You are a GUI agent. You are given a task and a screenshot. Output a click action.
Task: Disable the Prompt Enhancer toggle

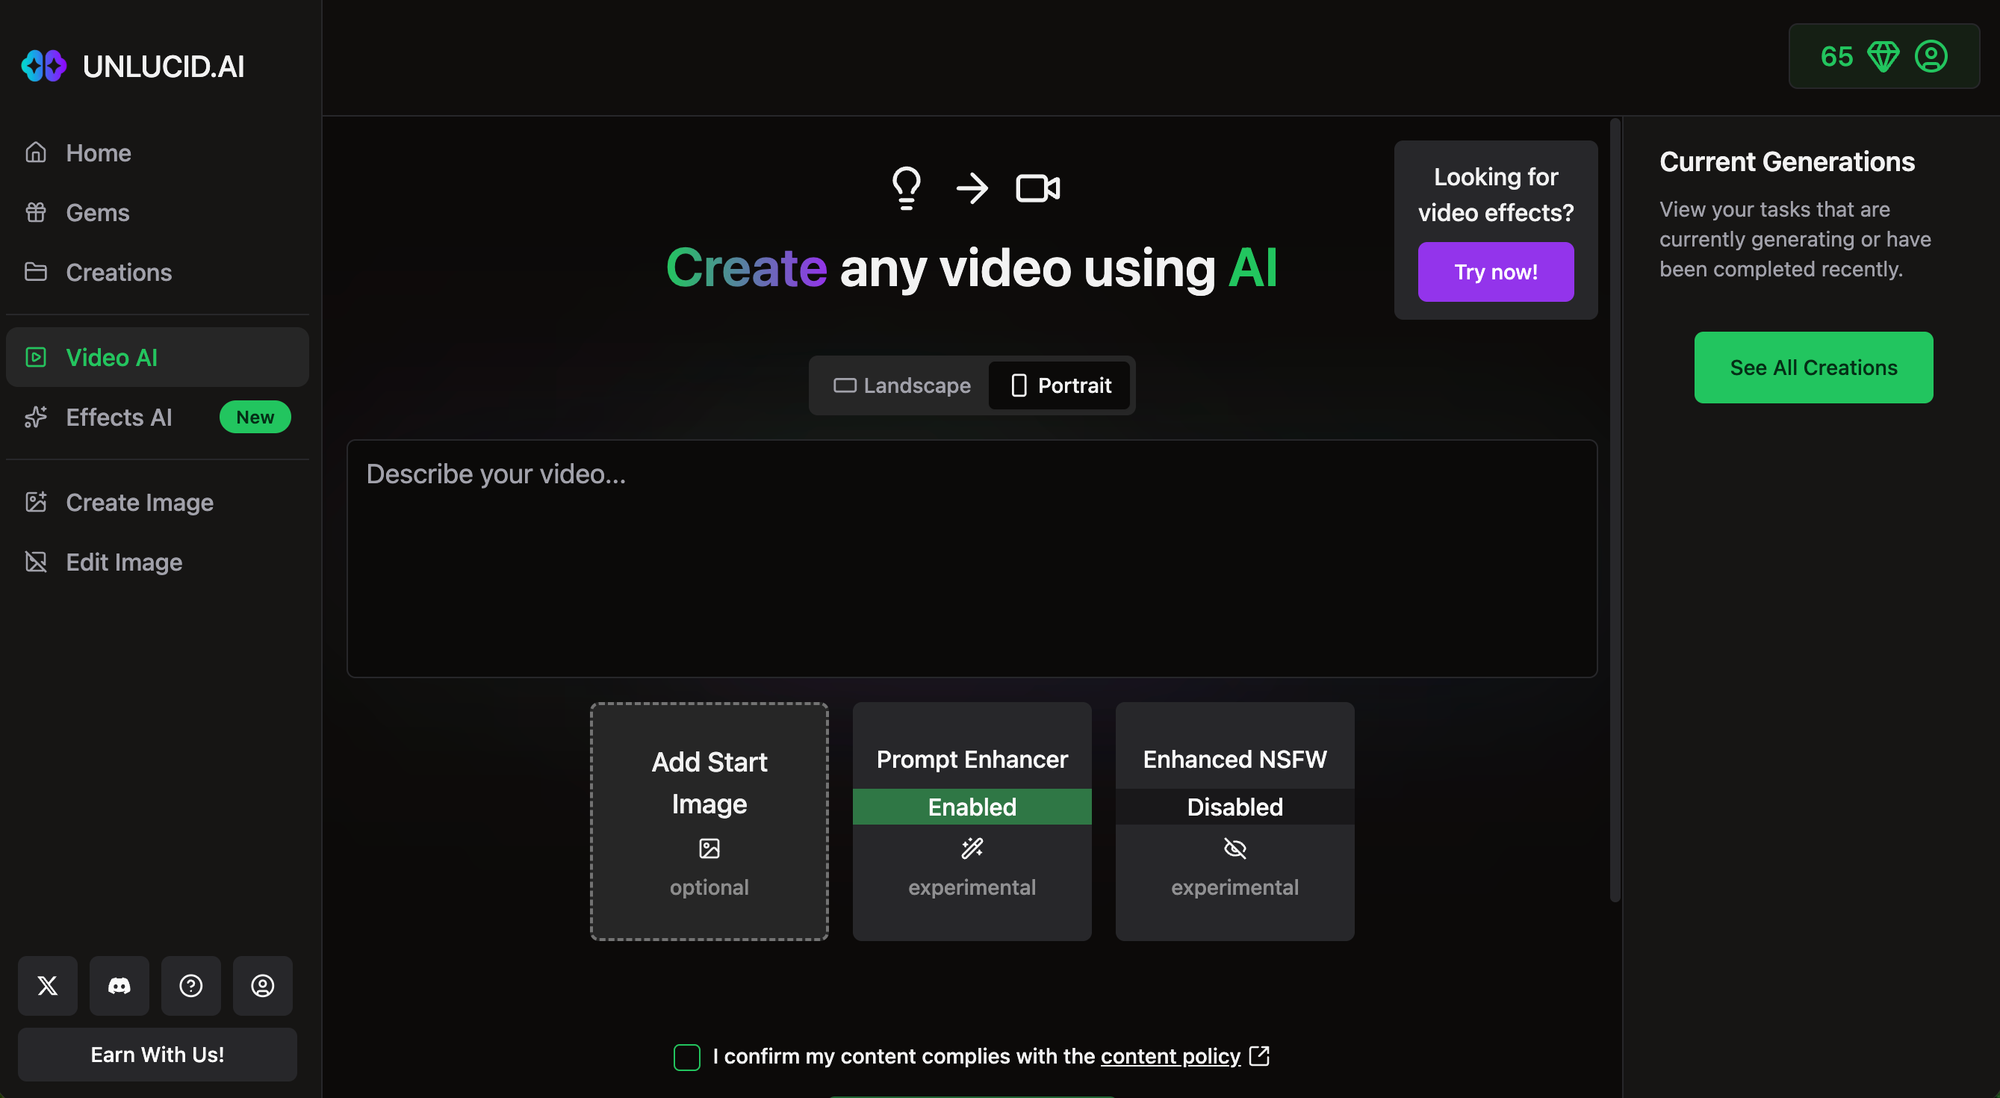[x=971, y=807]
